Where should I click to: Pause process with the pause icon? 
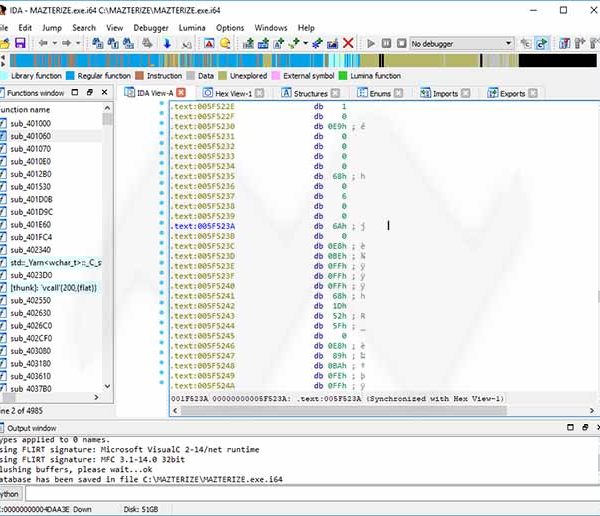pos(386,43)
